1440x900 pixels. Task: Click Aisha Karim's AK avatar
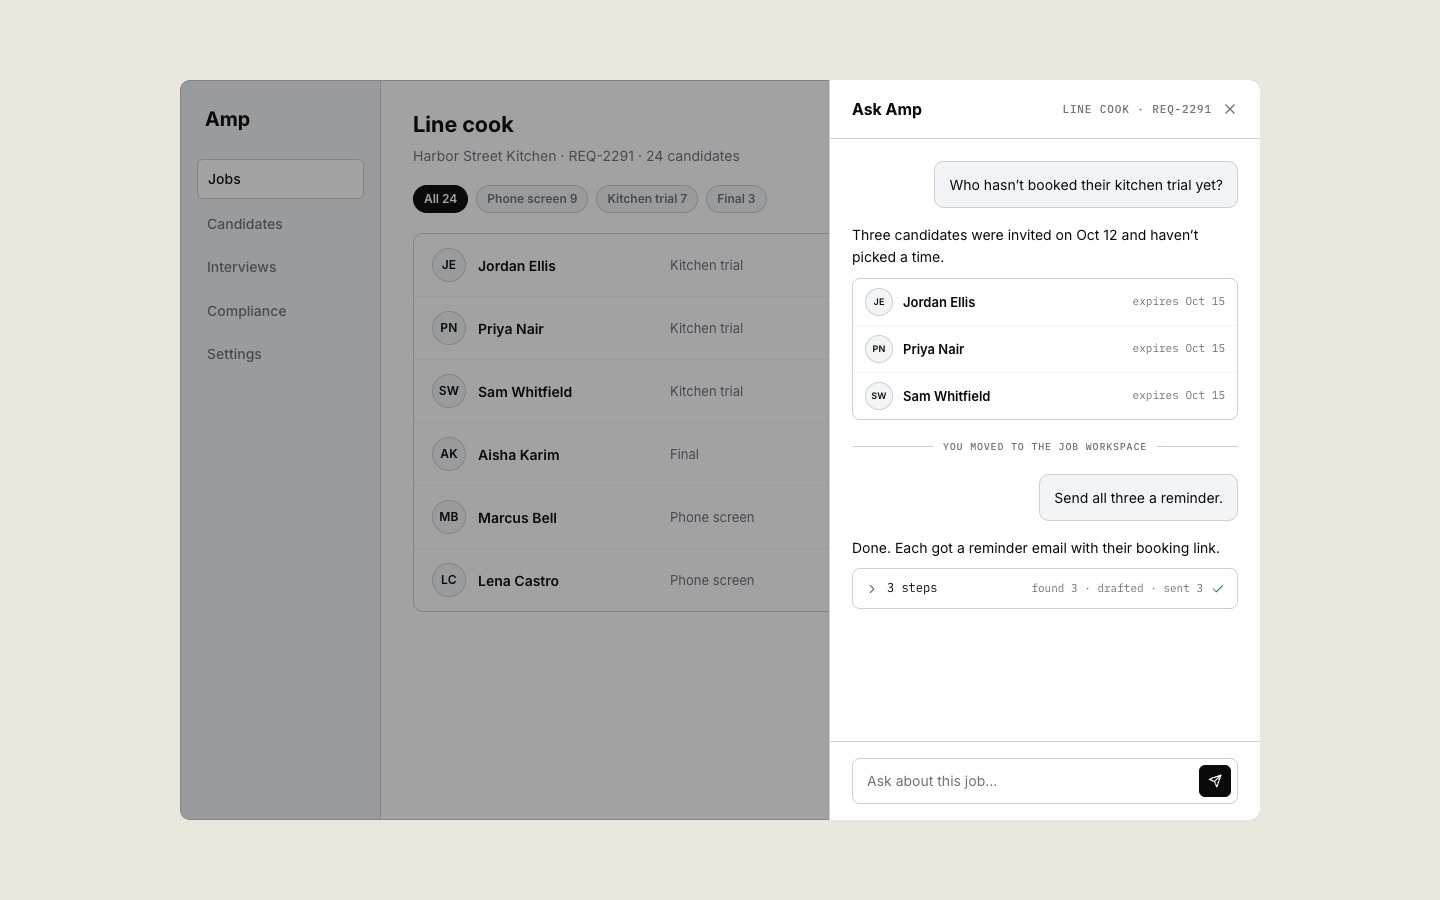449,454
